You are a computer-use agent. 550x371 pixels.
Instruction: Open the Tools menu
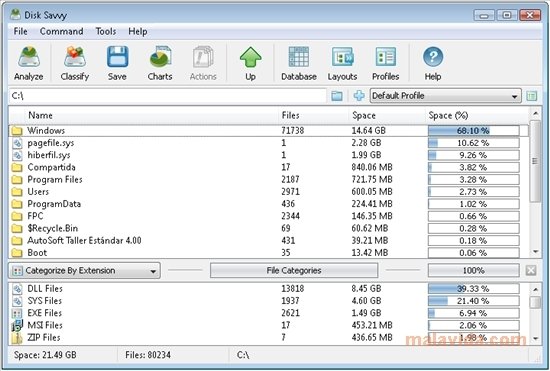(x=106, y=31)
